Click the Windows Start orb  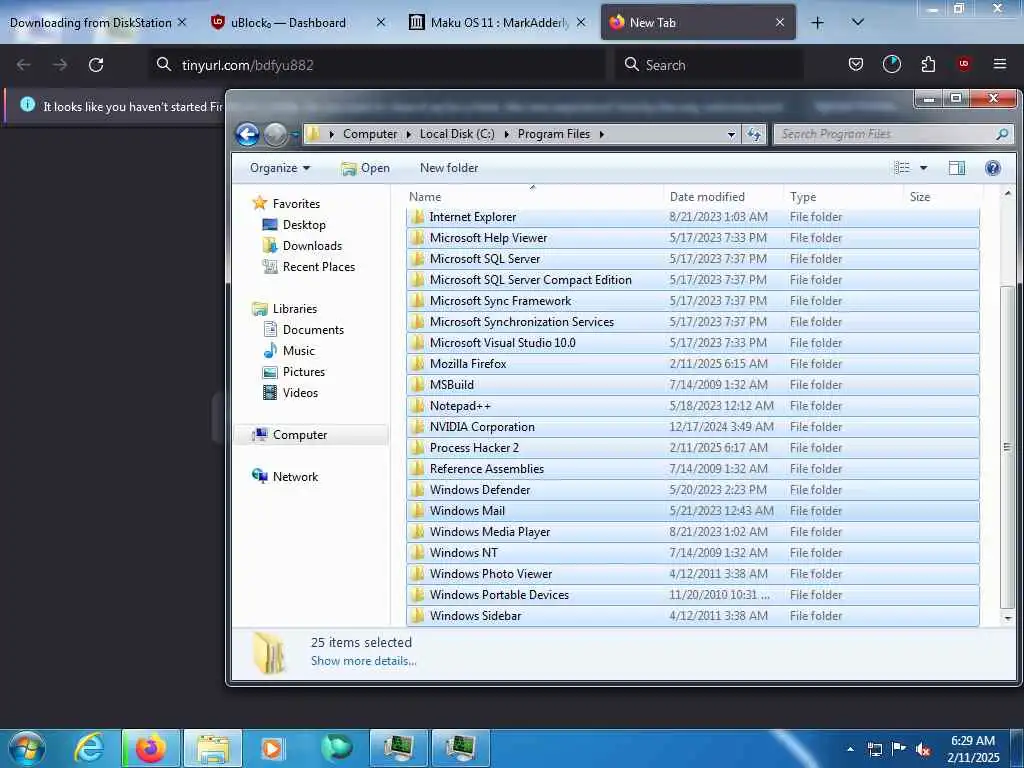(27, 748)
